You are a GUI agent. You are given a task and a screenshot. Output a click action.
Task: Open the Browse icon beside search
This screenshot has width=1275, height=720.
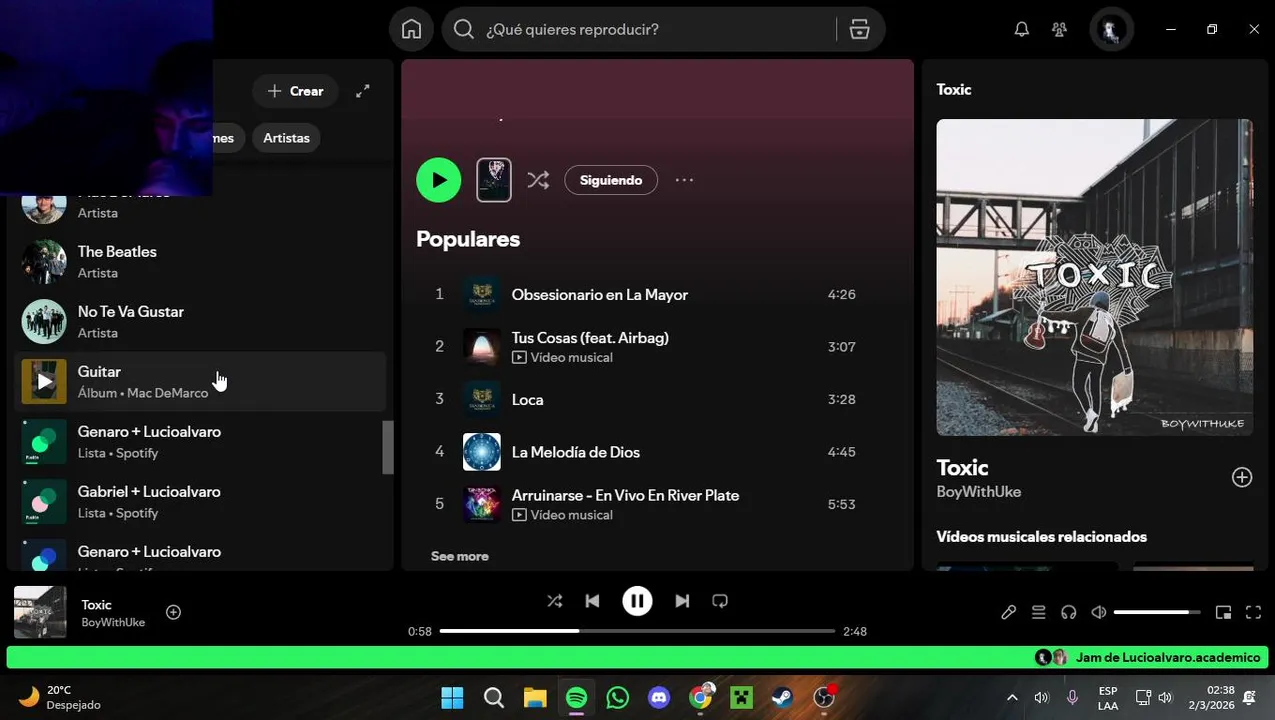click(860, 30)
